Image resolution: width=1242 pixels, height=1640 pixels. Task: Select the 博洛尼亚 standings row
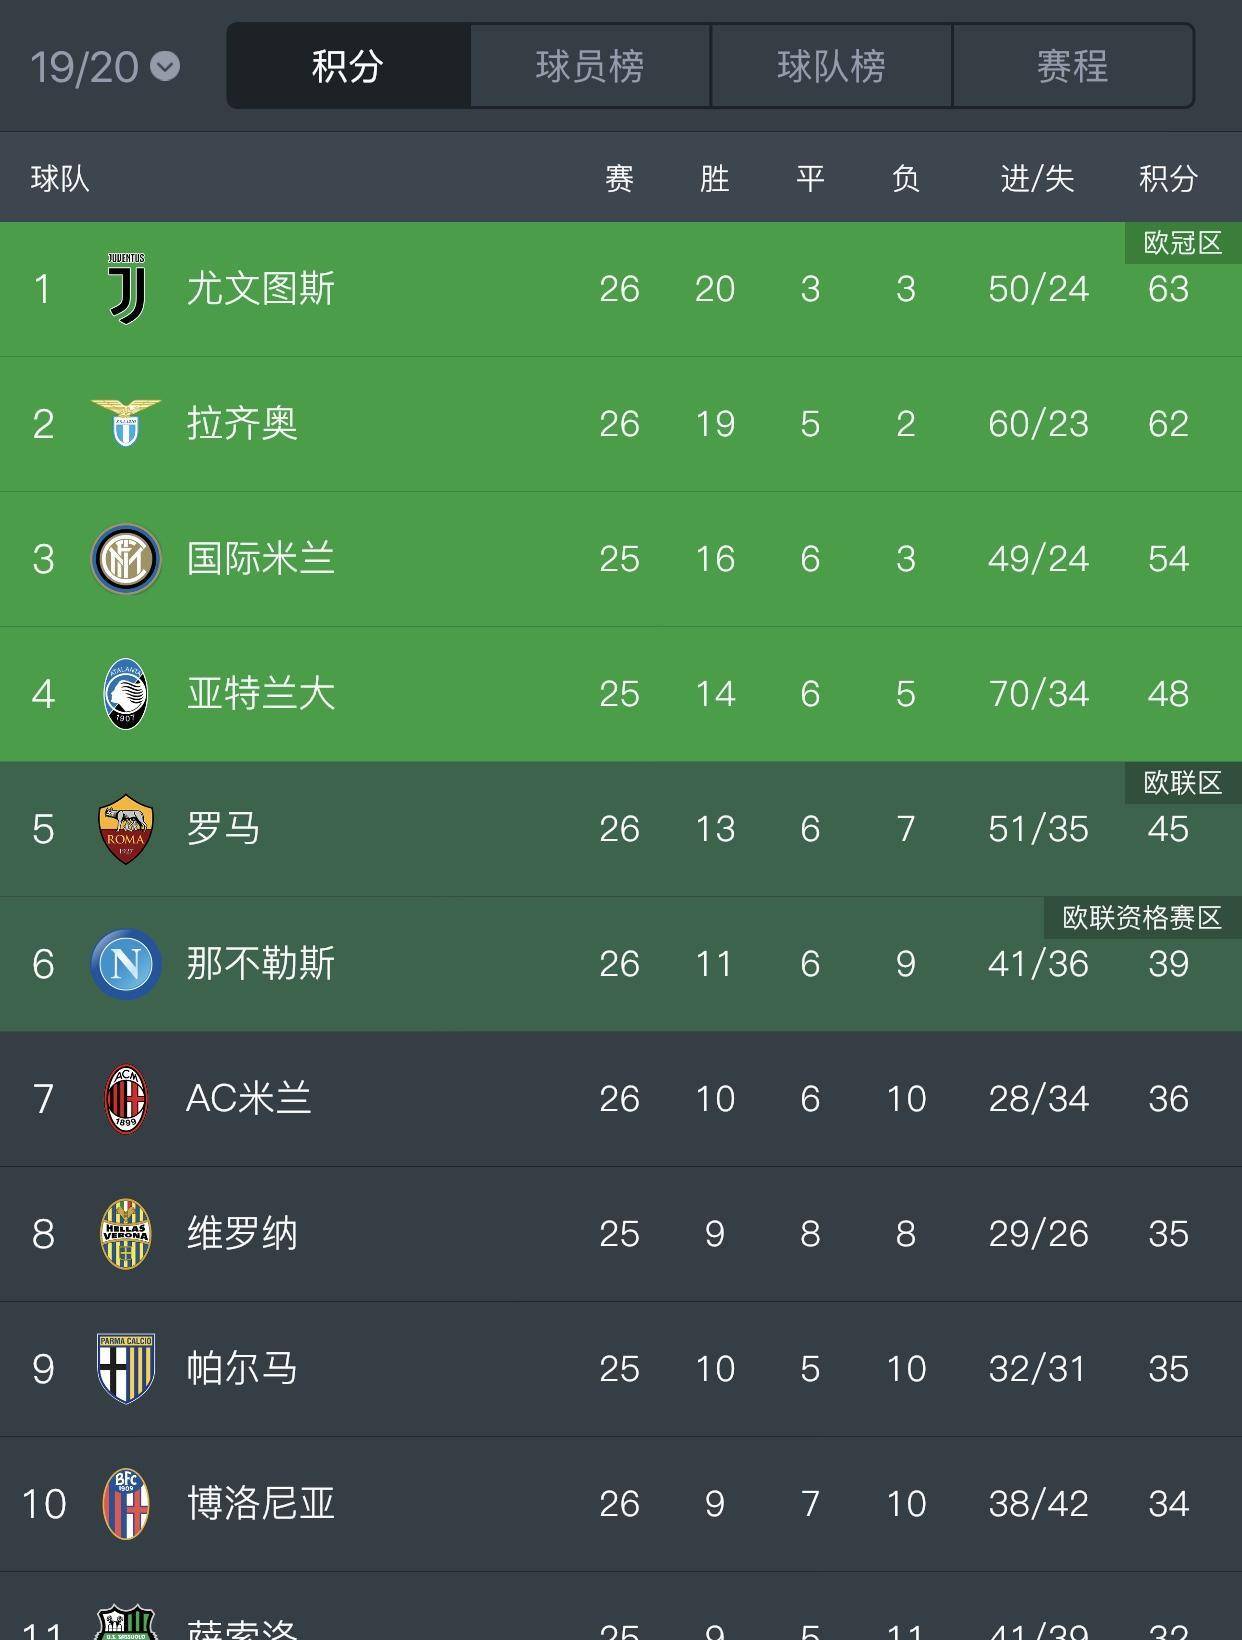[621, 1504]
